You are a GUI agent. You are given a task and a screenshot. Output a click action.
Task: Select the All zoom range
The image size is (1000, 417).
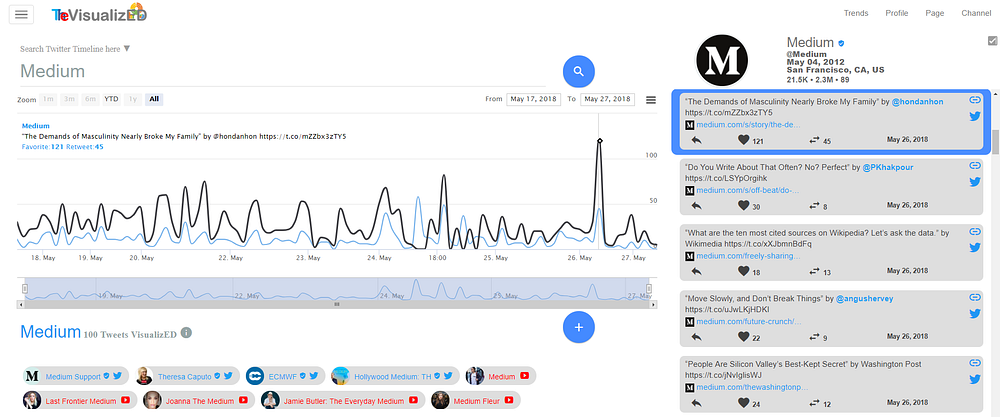(x=154, y=99)
